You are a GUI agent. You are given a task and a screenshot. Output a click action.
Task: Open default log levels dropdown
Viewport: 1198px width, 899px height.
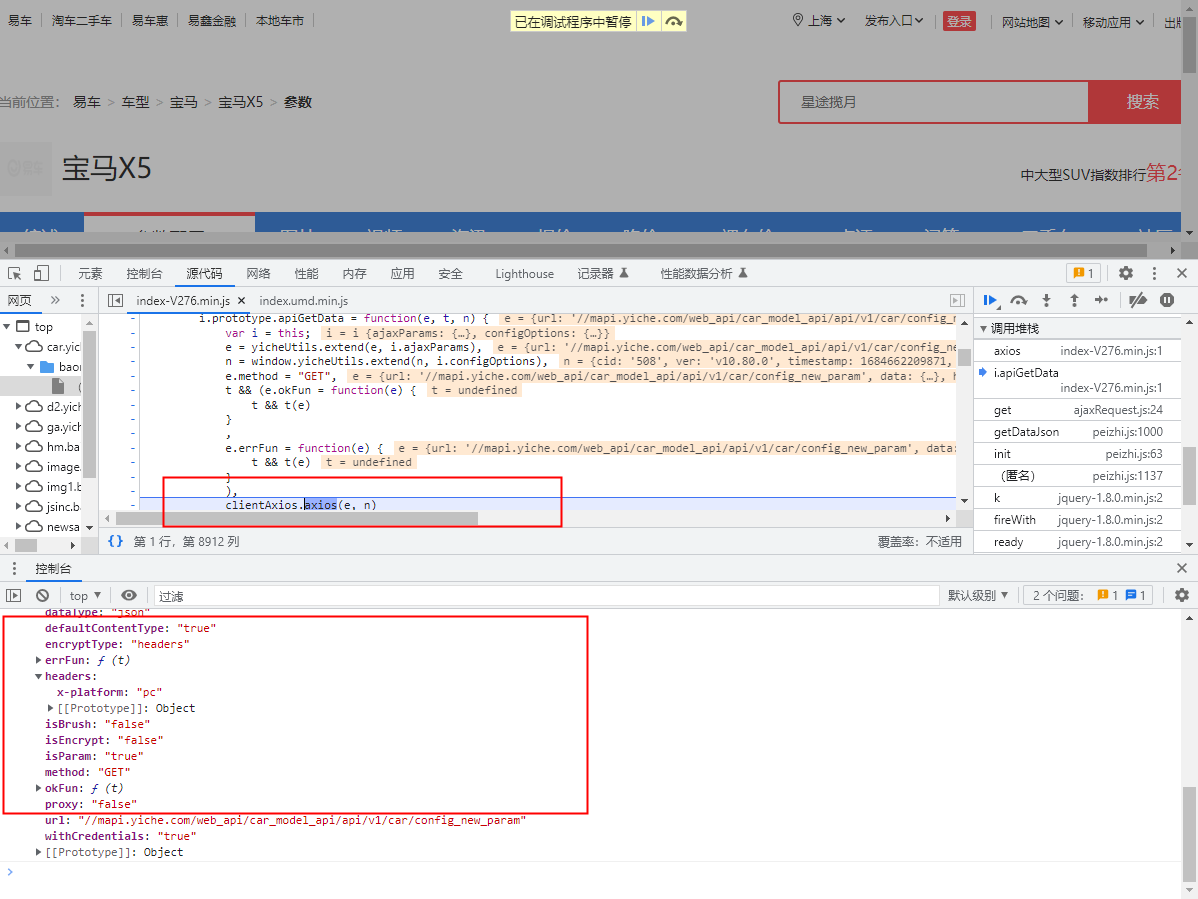tap(978, 596)
